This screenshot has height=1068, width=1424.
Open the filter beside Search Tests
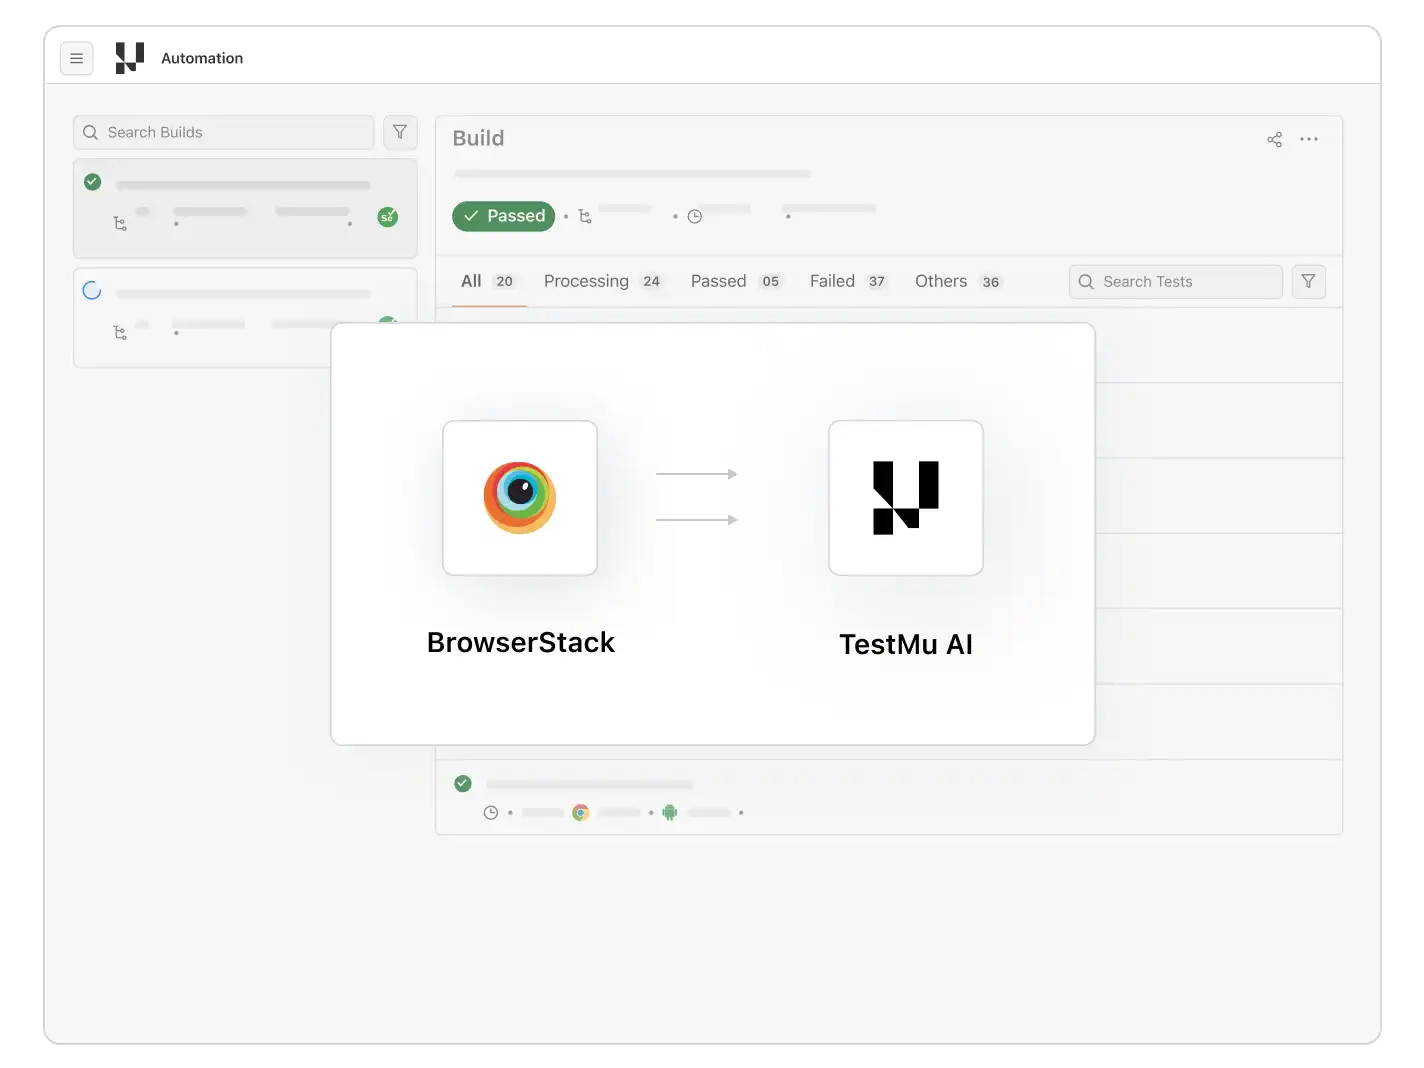tap(1308, 281)
